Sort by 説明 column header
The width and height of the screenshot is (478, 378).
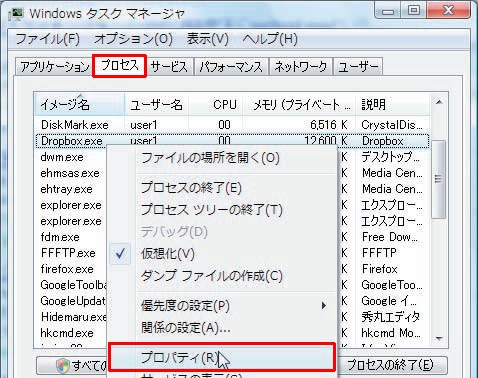[x=393, y=105]
